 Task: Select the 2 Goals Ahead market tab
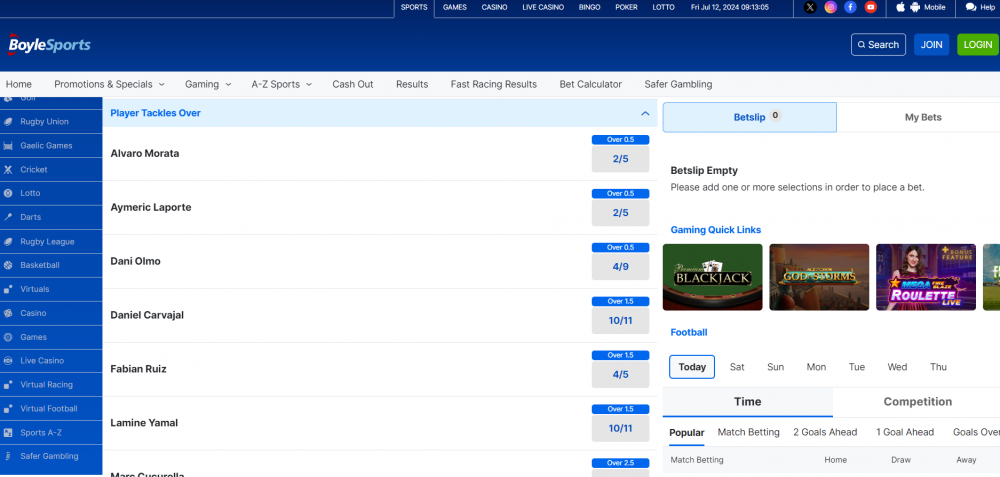pyautogui.click(x=825, y=432)
